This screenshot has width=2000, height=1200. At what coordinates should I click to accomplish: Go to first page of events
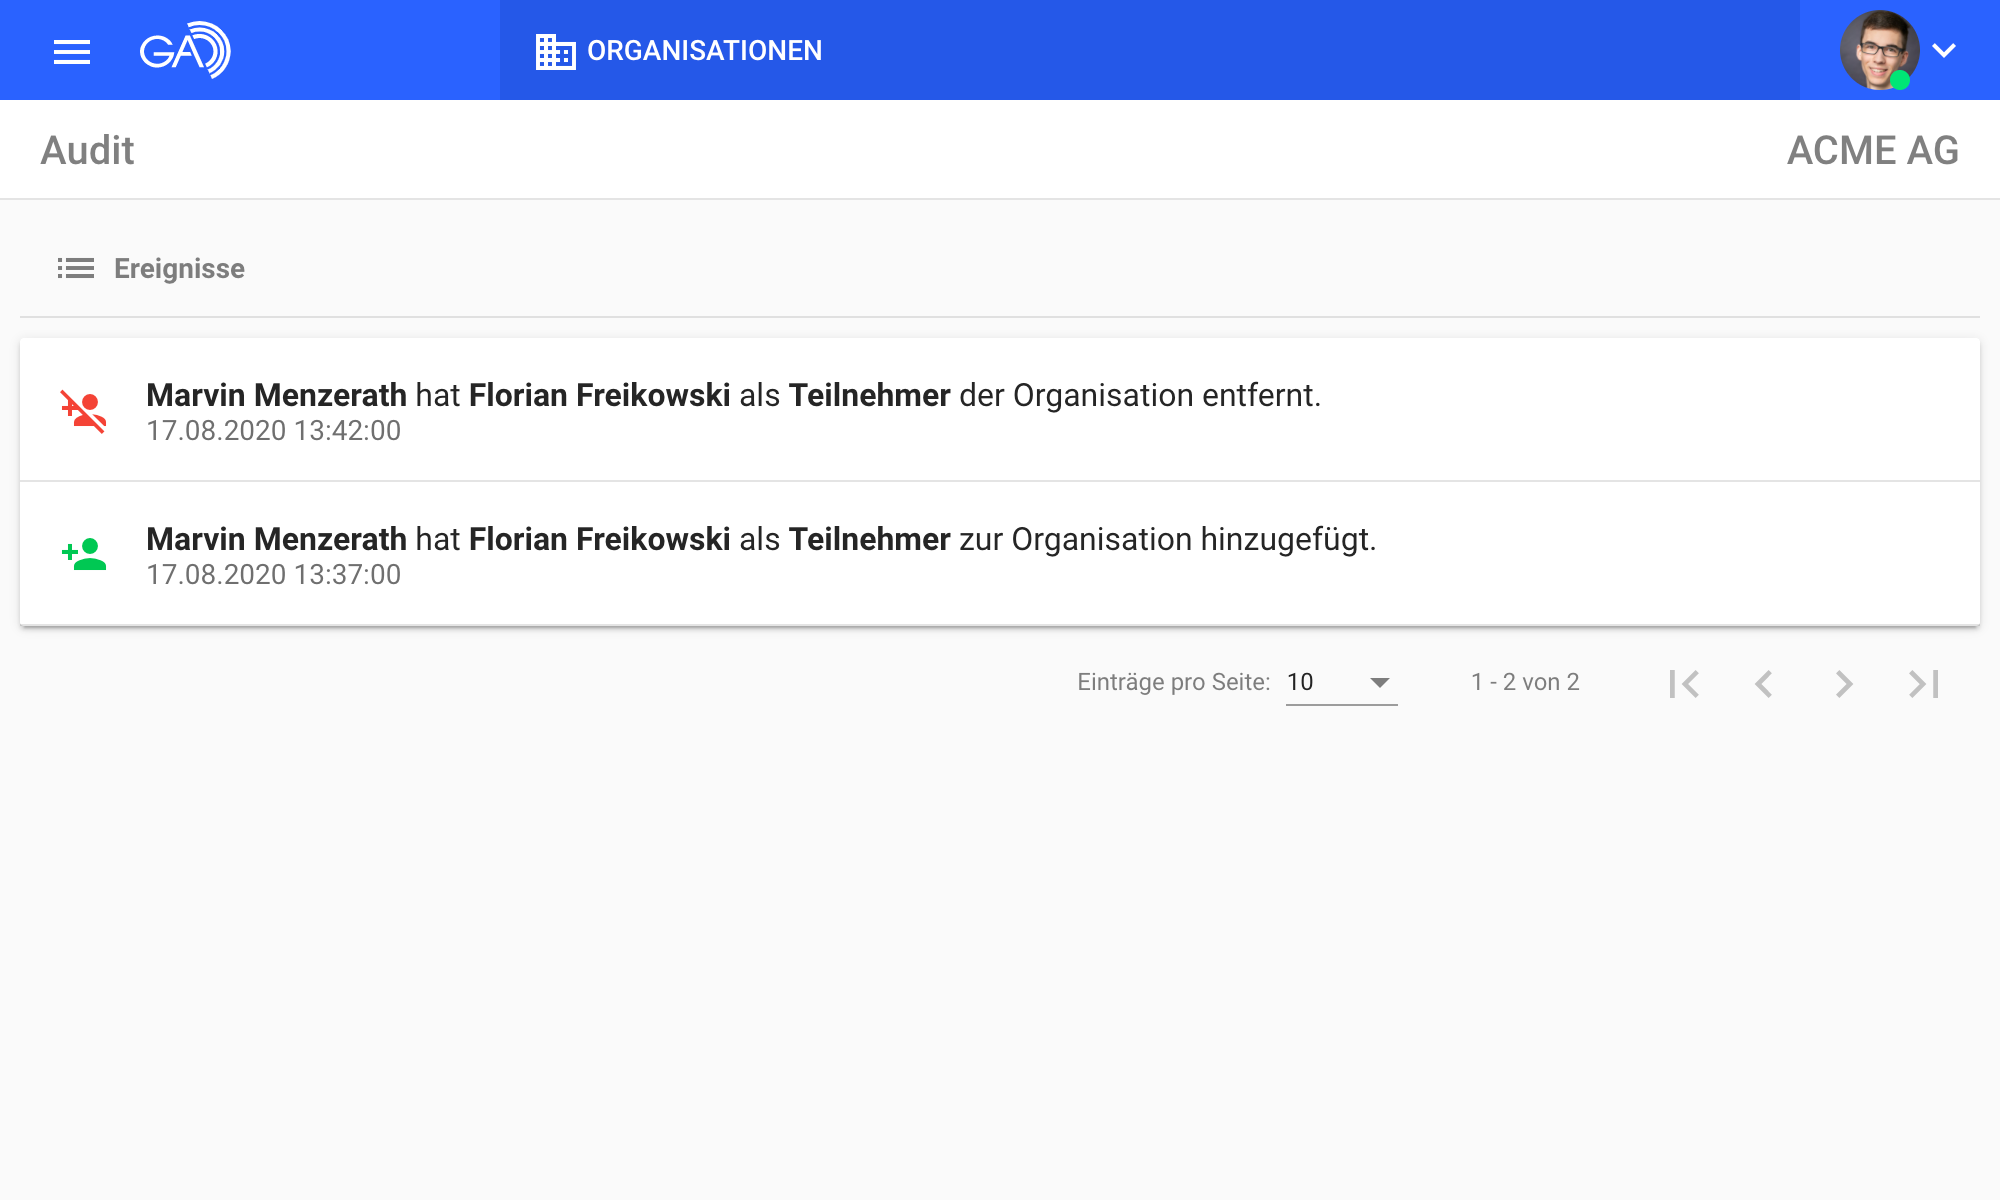coord(1684,683)
